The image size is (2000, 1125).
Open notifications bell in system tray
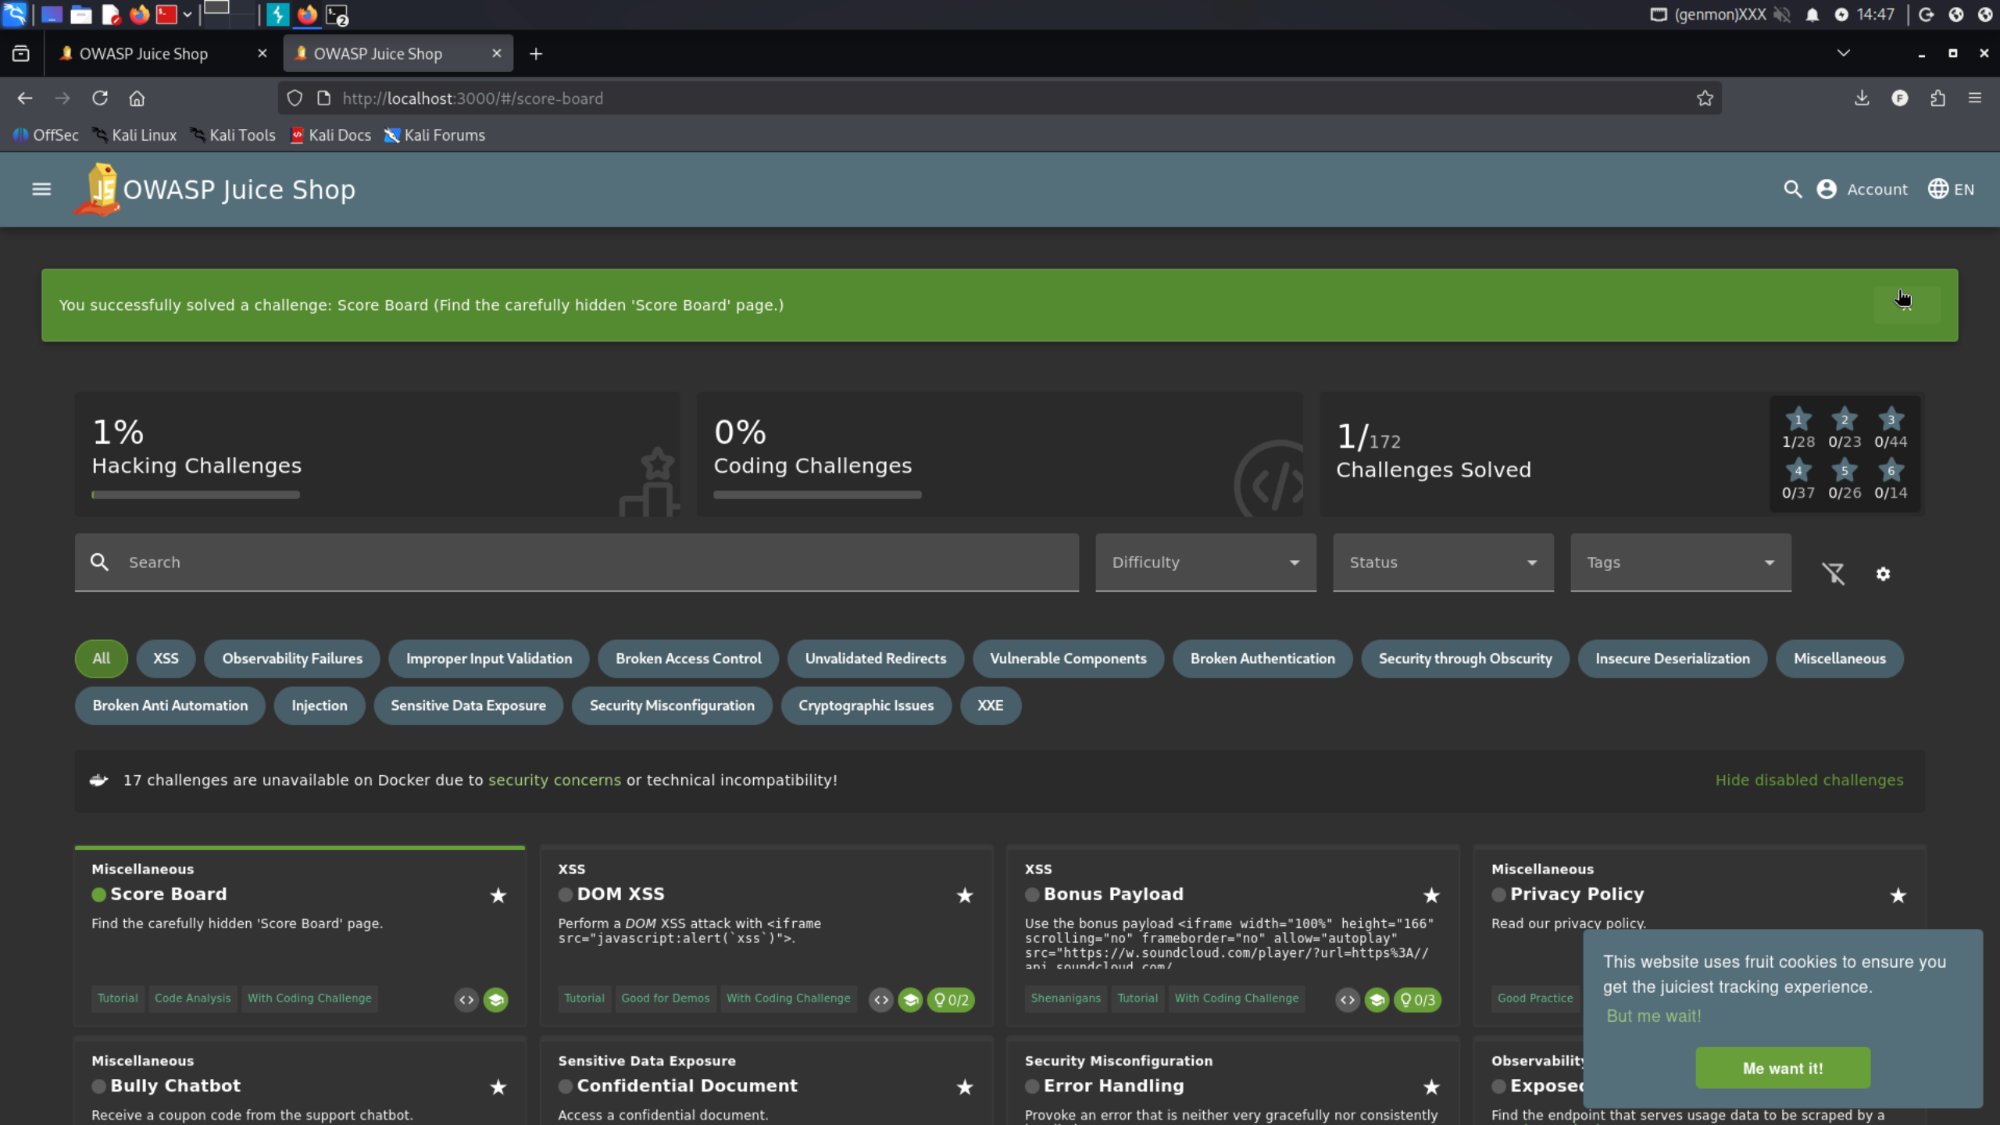pos(1811,14)
